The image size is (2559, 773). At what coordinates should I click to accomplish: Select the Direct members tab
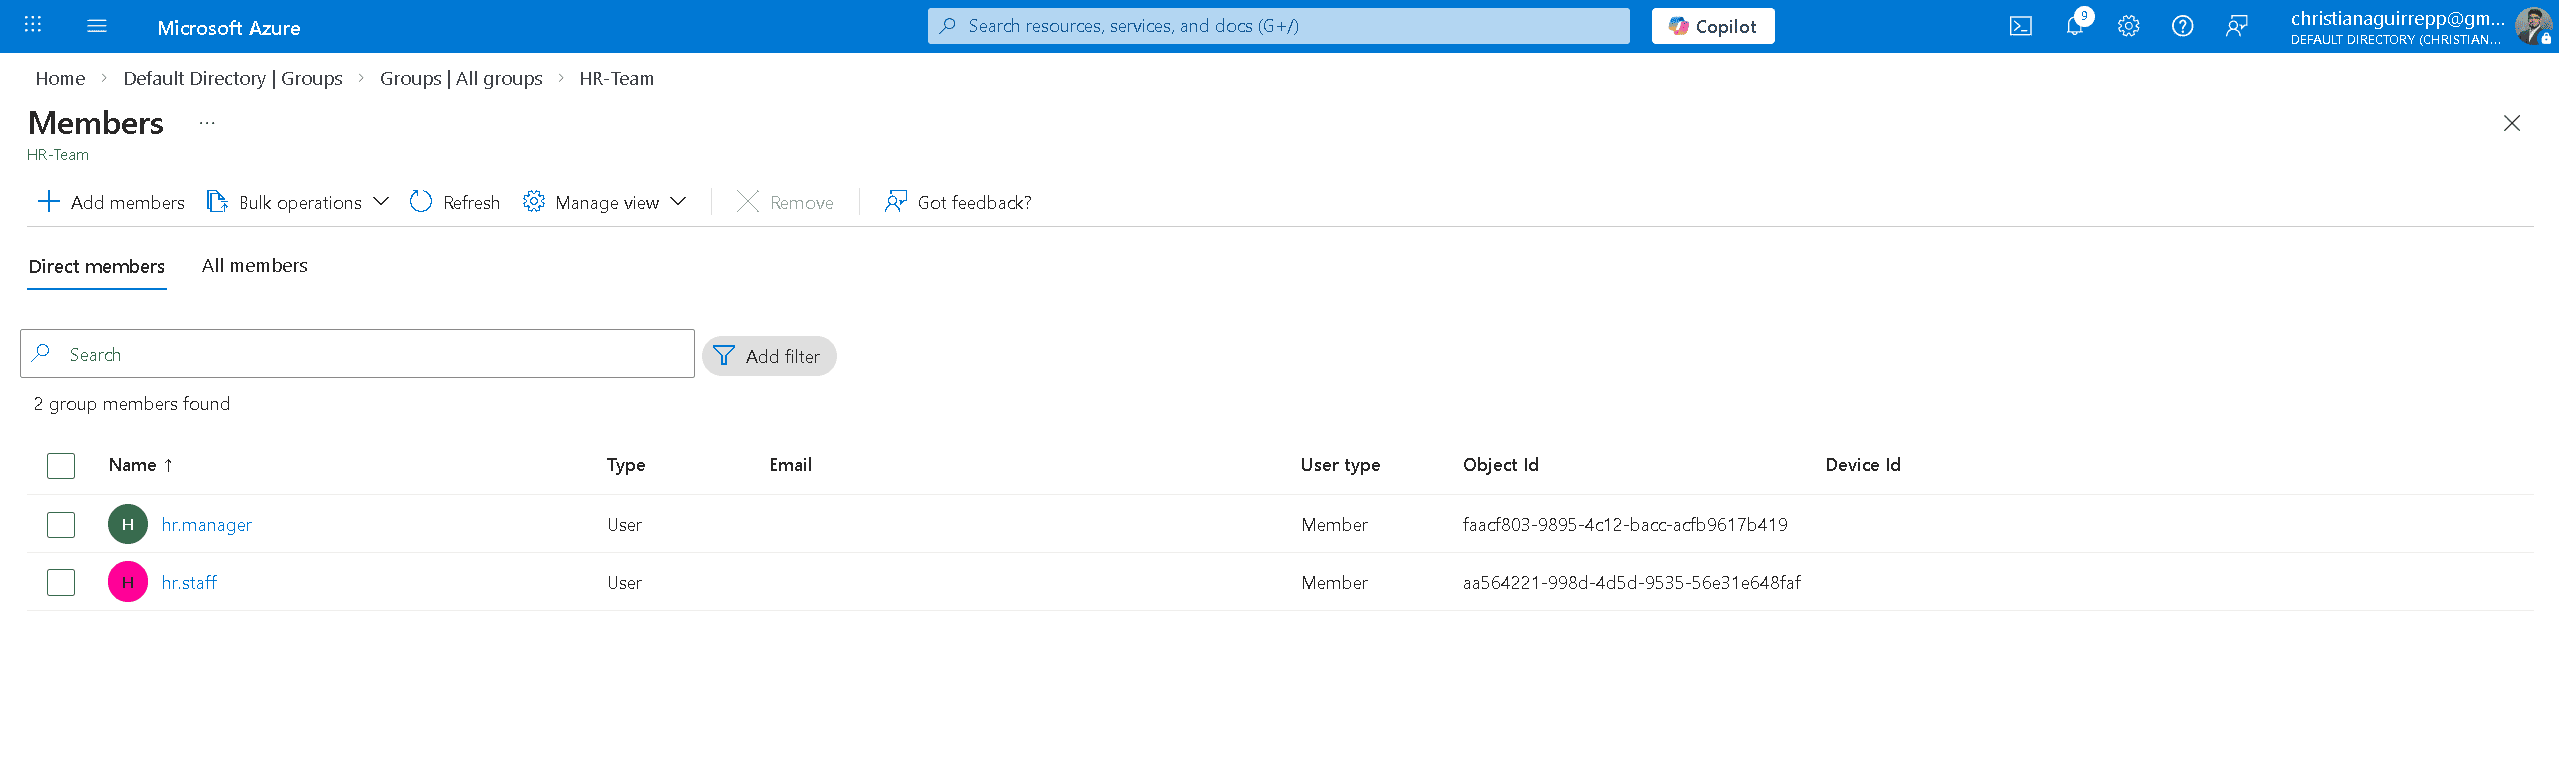pos(97,266)
